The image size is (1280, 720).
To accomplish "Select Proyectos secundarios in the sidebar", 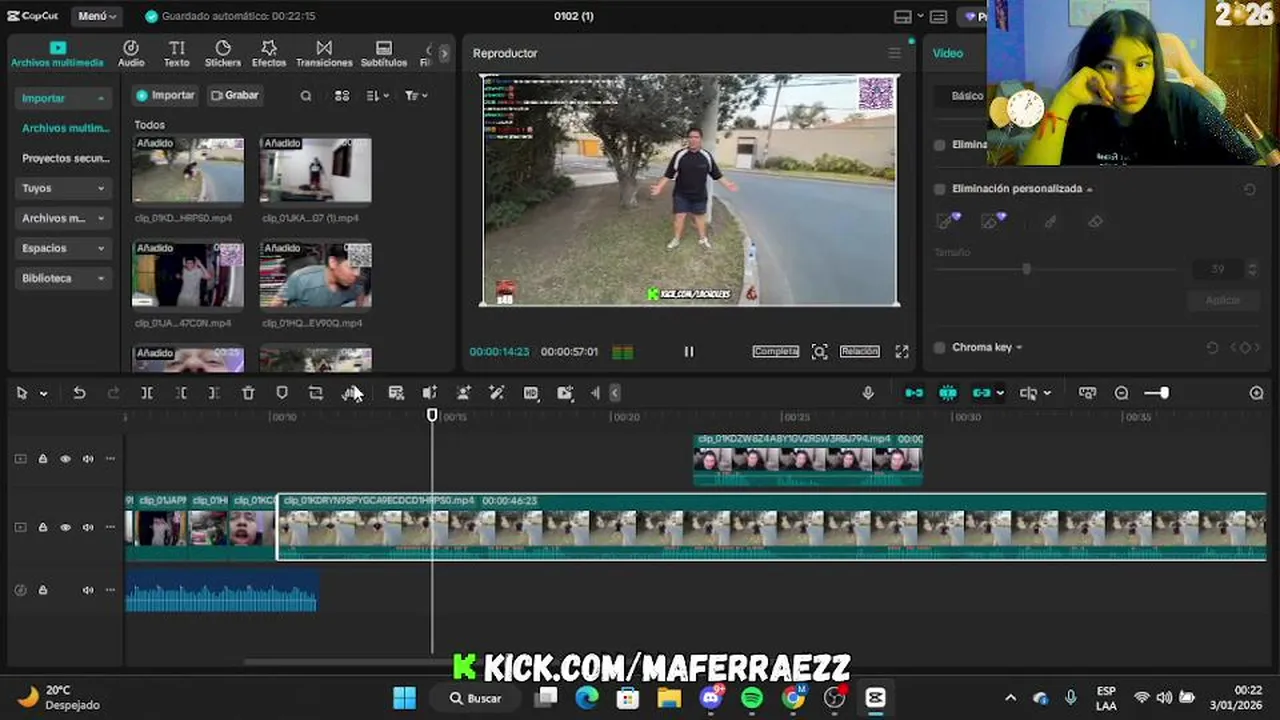I will 65,158.
